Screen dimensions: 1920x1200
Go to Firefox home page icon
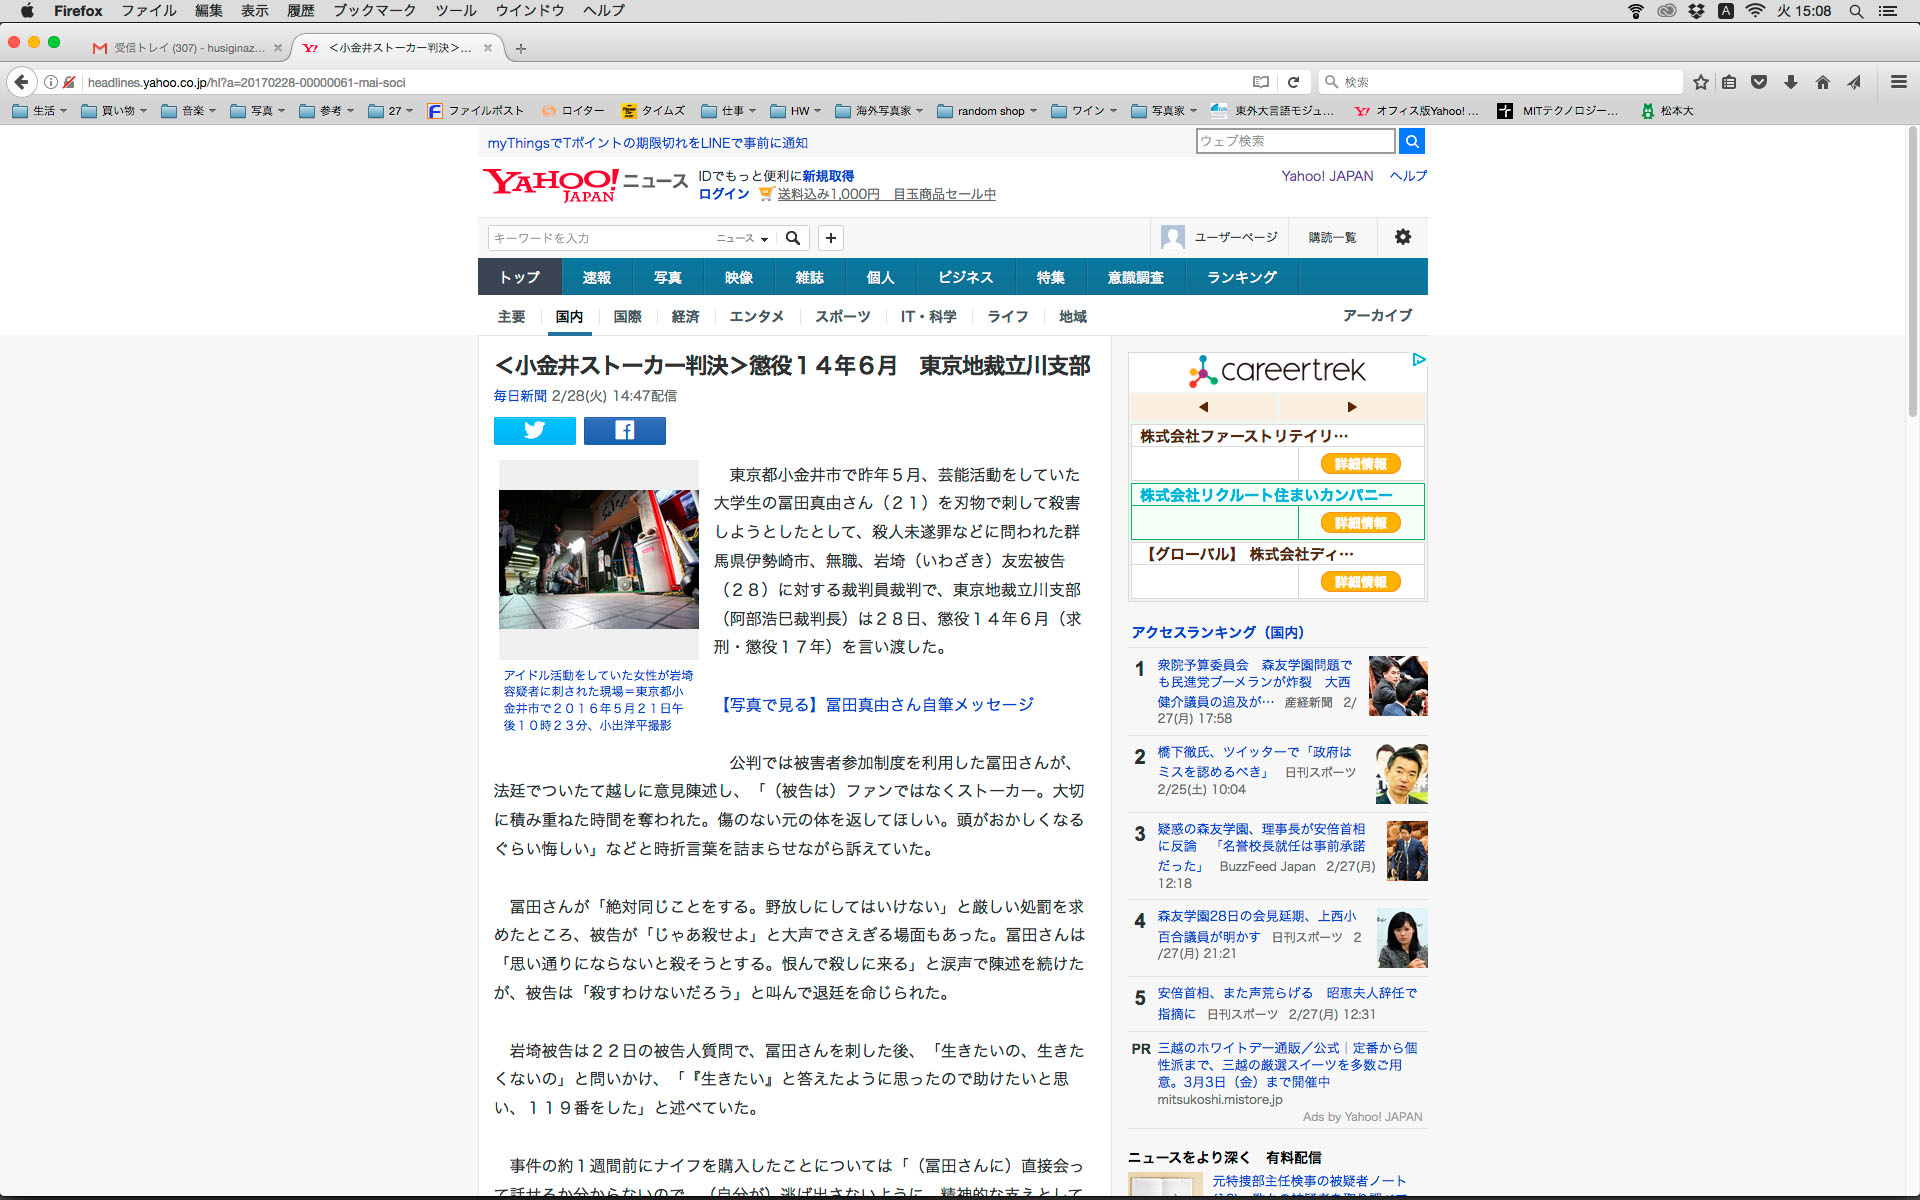pyautogui.click(x=1822, y=82)
